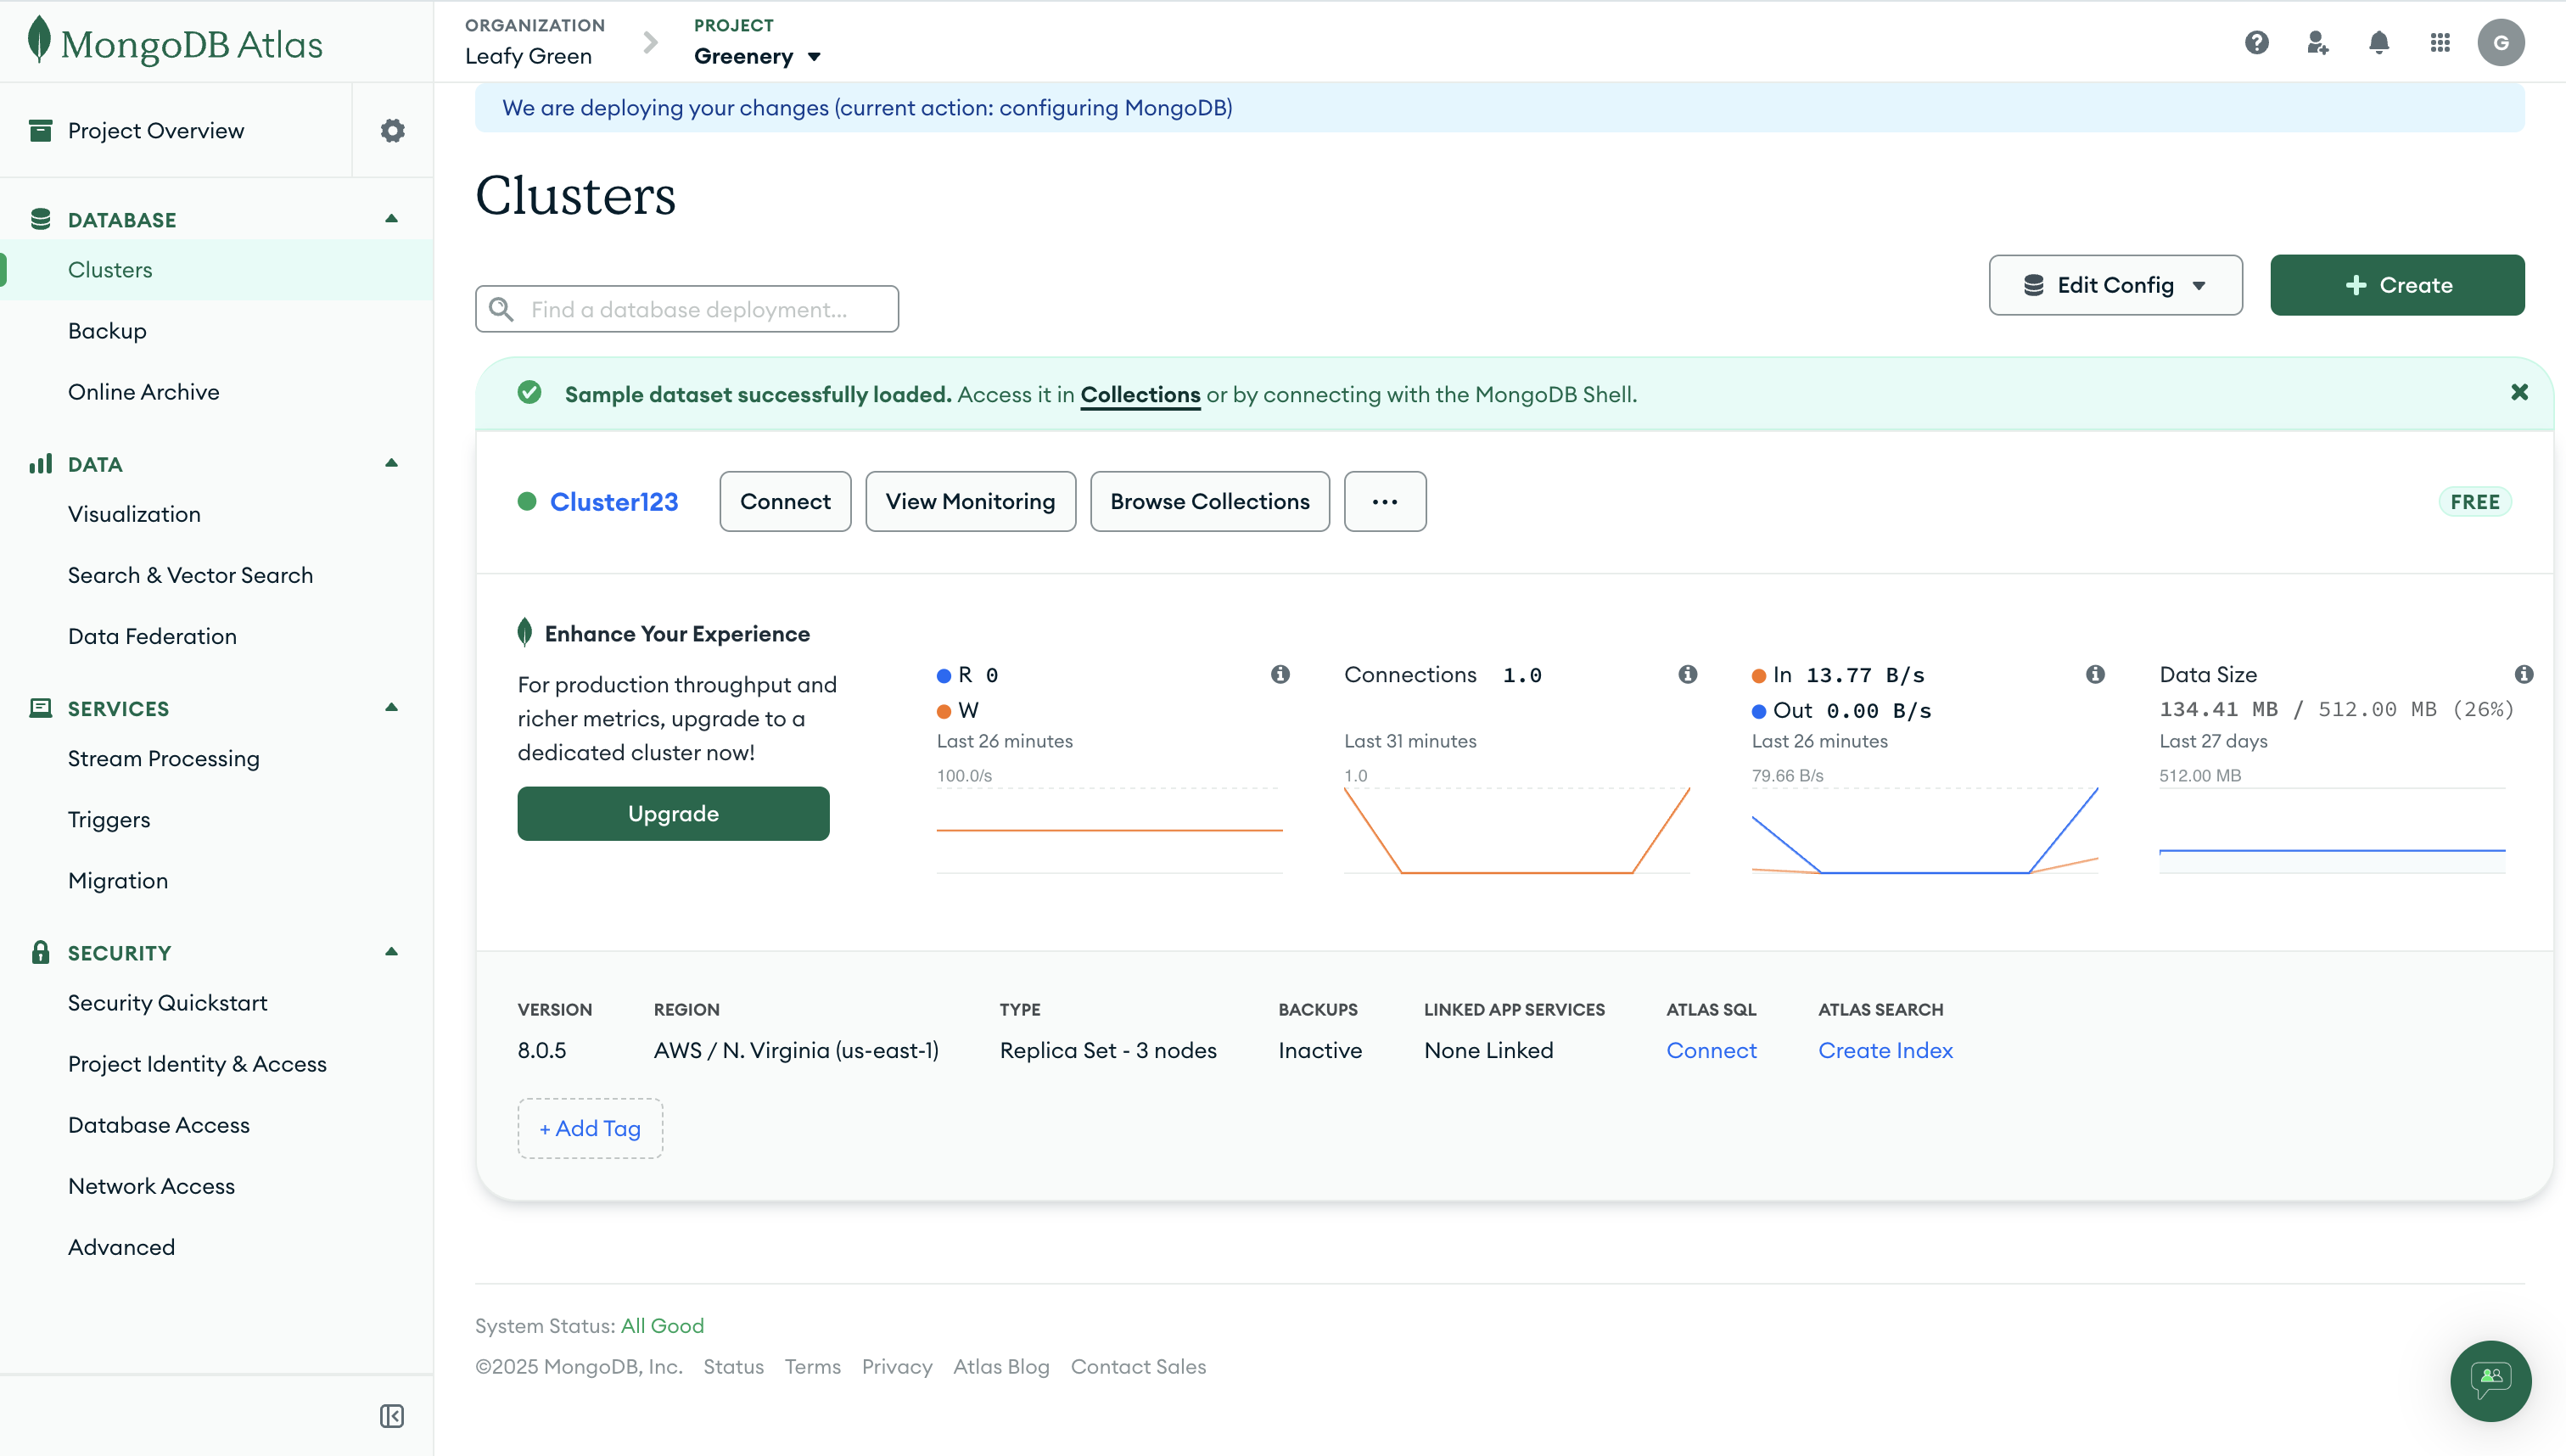The width and height of the screenshot is (2566, 1456).
Task: Collapse the Database section
Action: click(x=392, y=219)
